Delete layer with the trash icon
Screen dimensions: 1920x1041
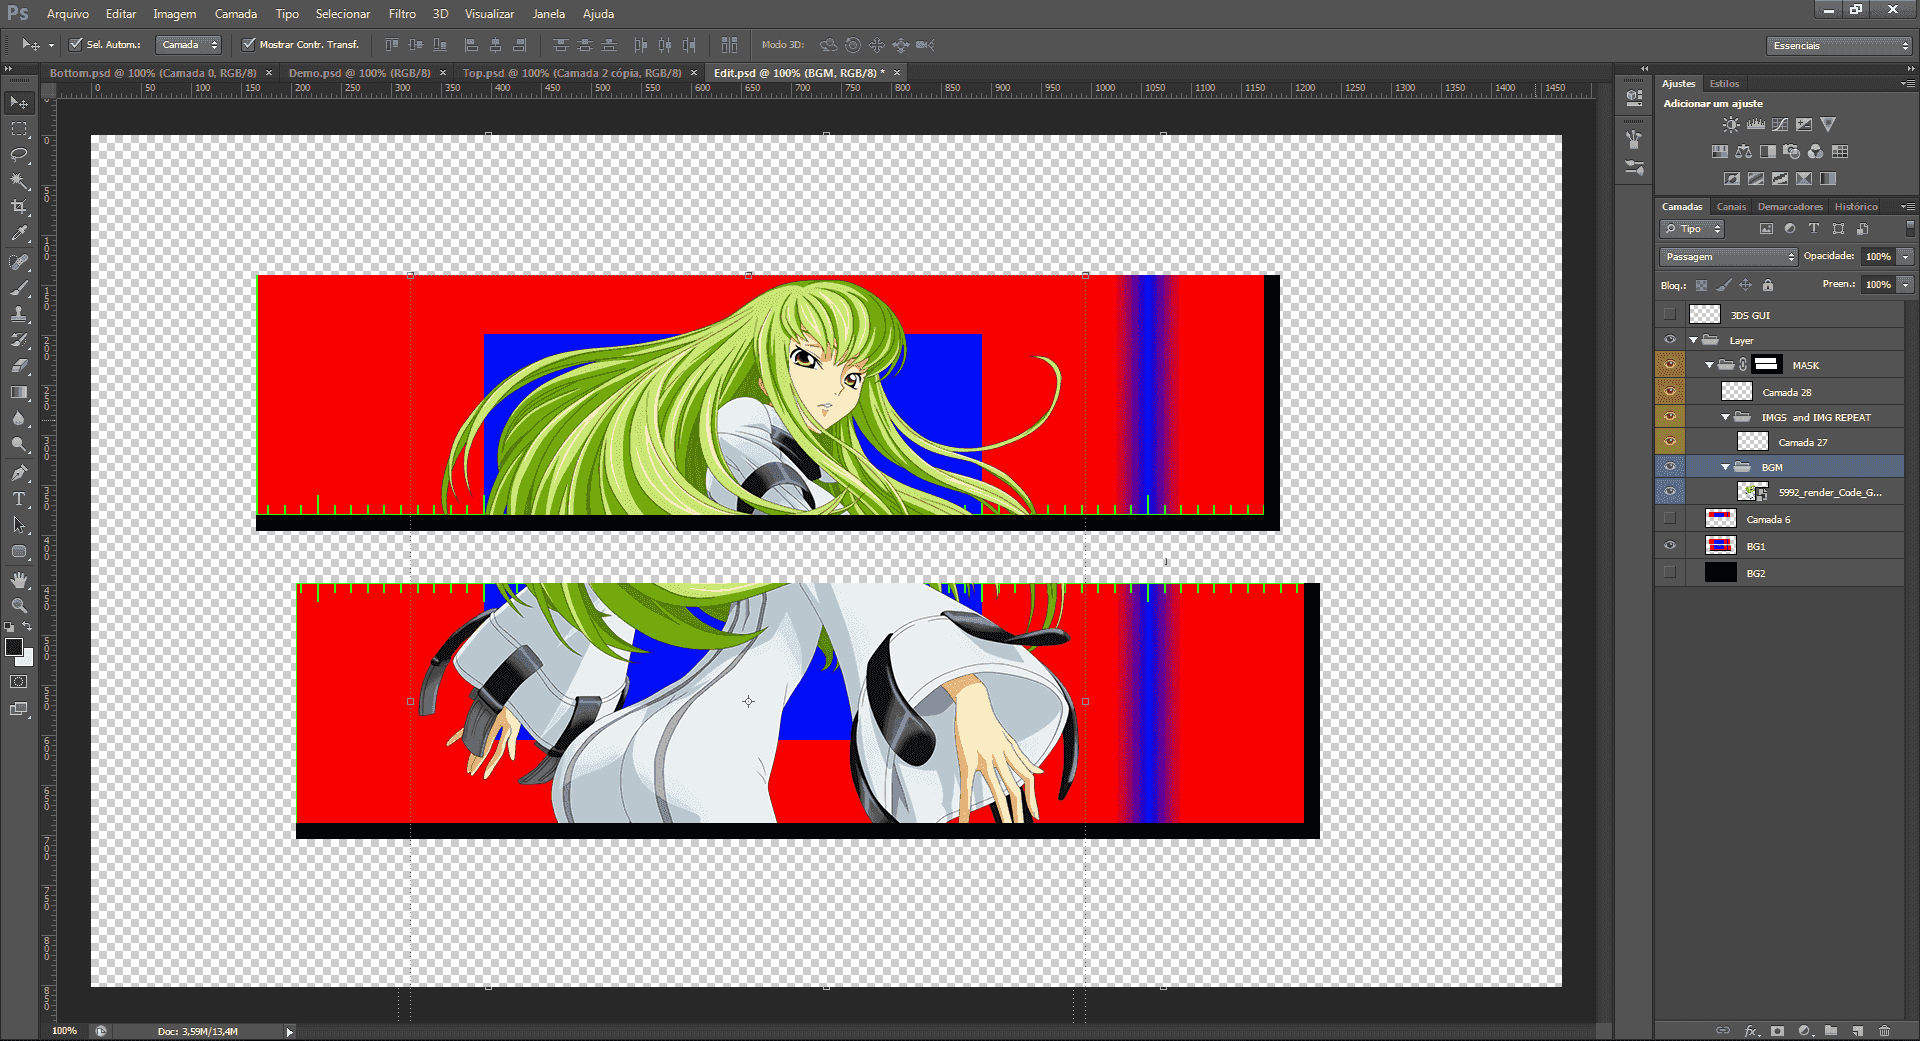pyautogui.click(x=1884, y=1030)
